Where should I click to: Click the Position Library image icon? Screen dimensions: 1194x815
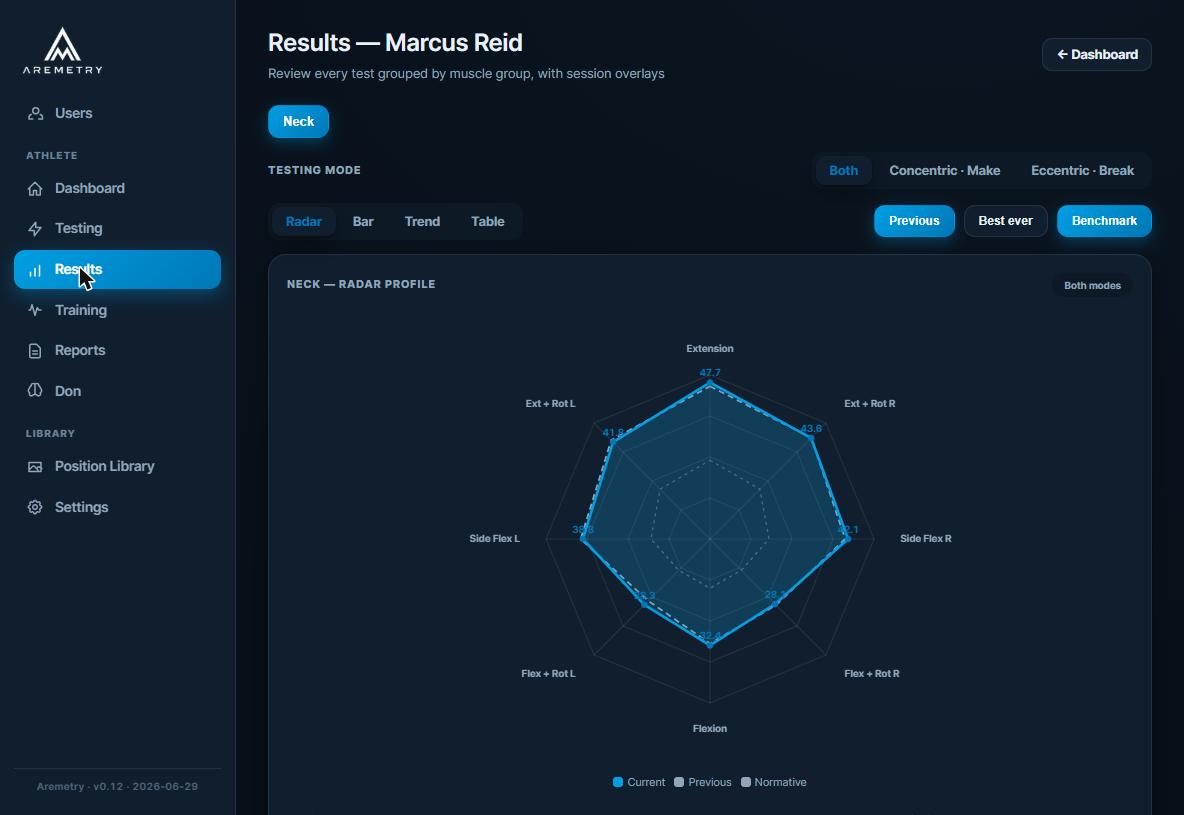point(35,467)
